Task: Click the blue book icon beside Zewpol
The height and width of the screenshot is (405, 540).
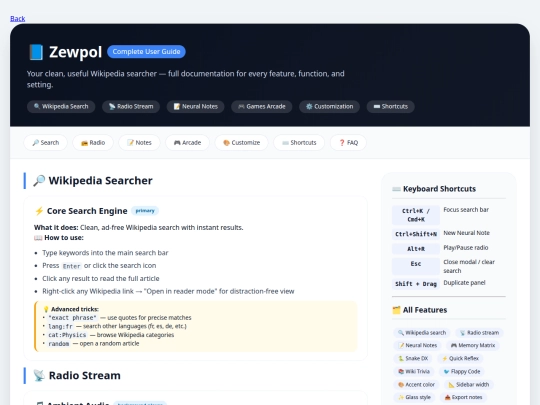Action: pyautogui.click(x=36, y=52)
